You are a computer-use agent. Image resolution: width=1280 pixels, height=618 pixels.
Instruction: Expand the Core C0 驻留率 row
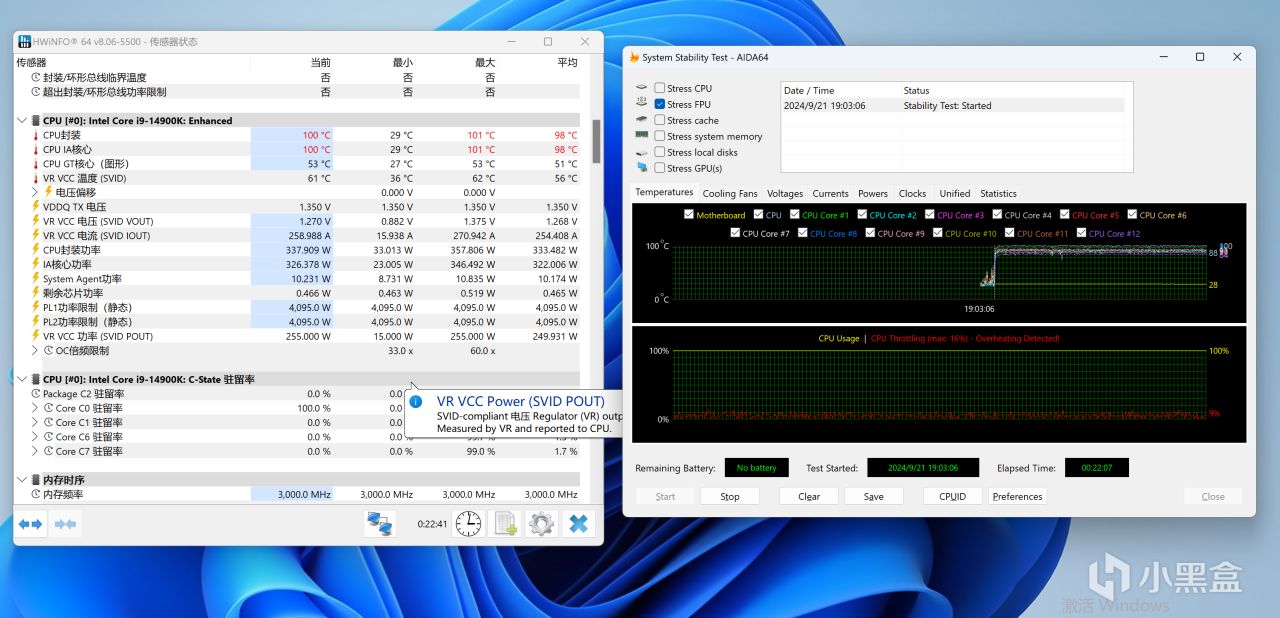pyautogui.click(x=35, y=408)
